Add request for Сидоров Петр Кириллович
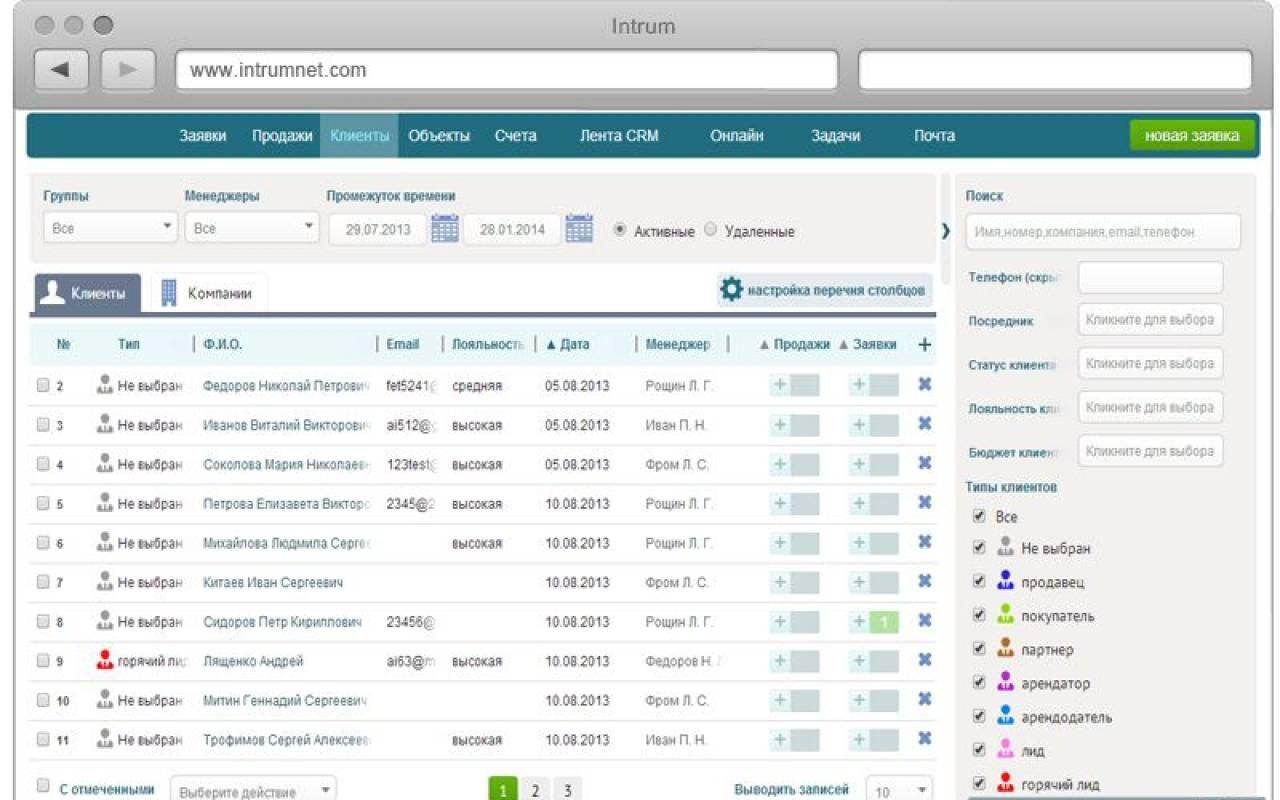 click(x=859, y=622)
